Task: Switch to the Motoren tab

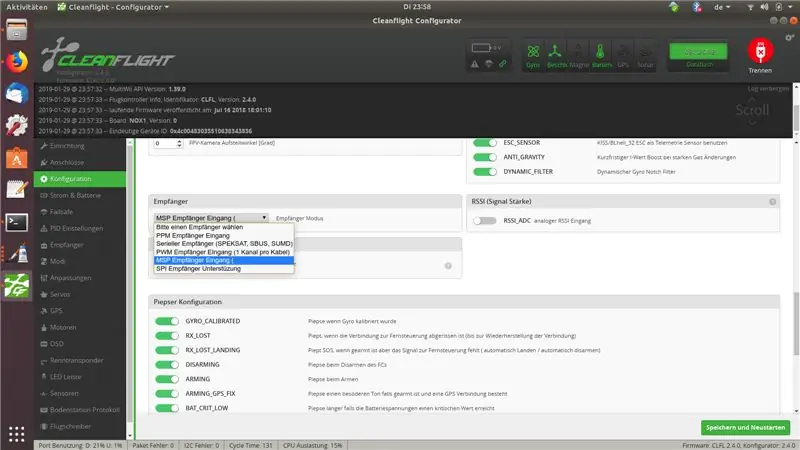Action: pyautogui.click(x=80, y=328)
